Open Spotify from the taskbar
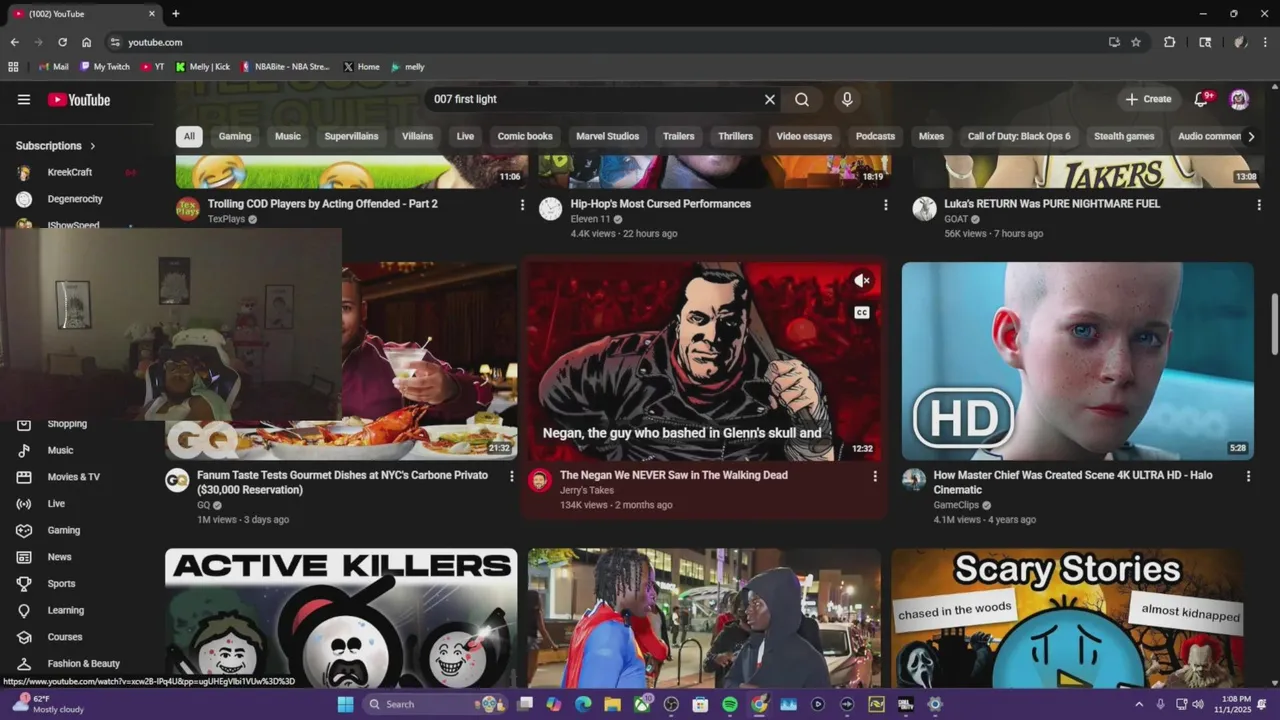 pos(730,704)
